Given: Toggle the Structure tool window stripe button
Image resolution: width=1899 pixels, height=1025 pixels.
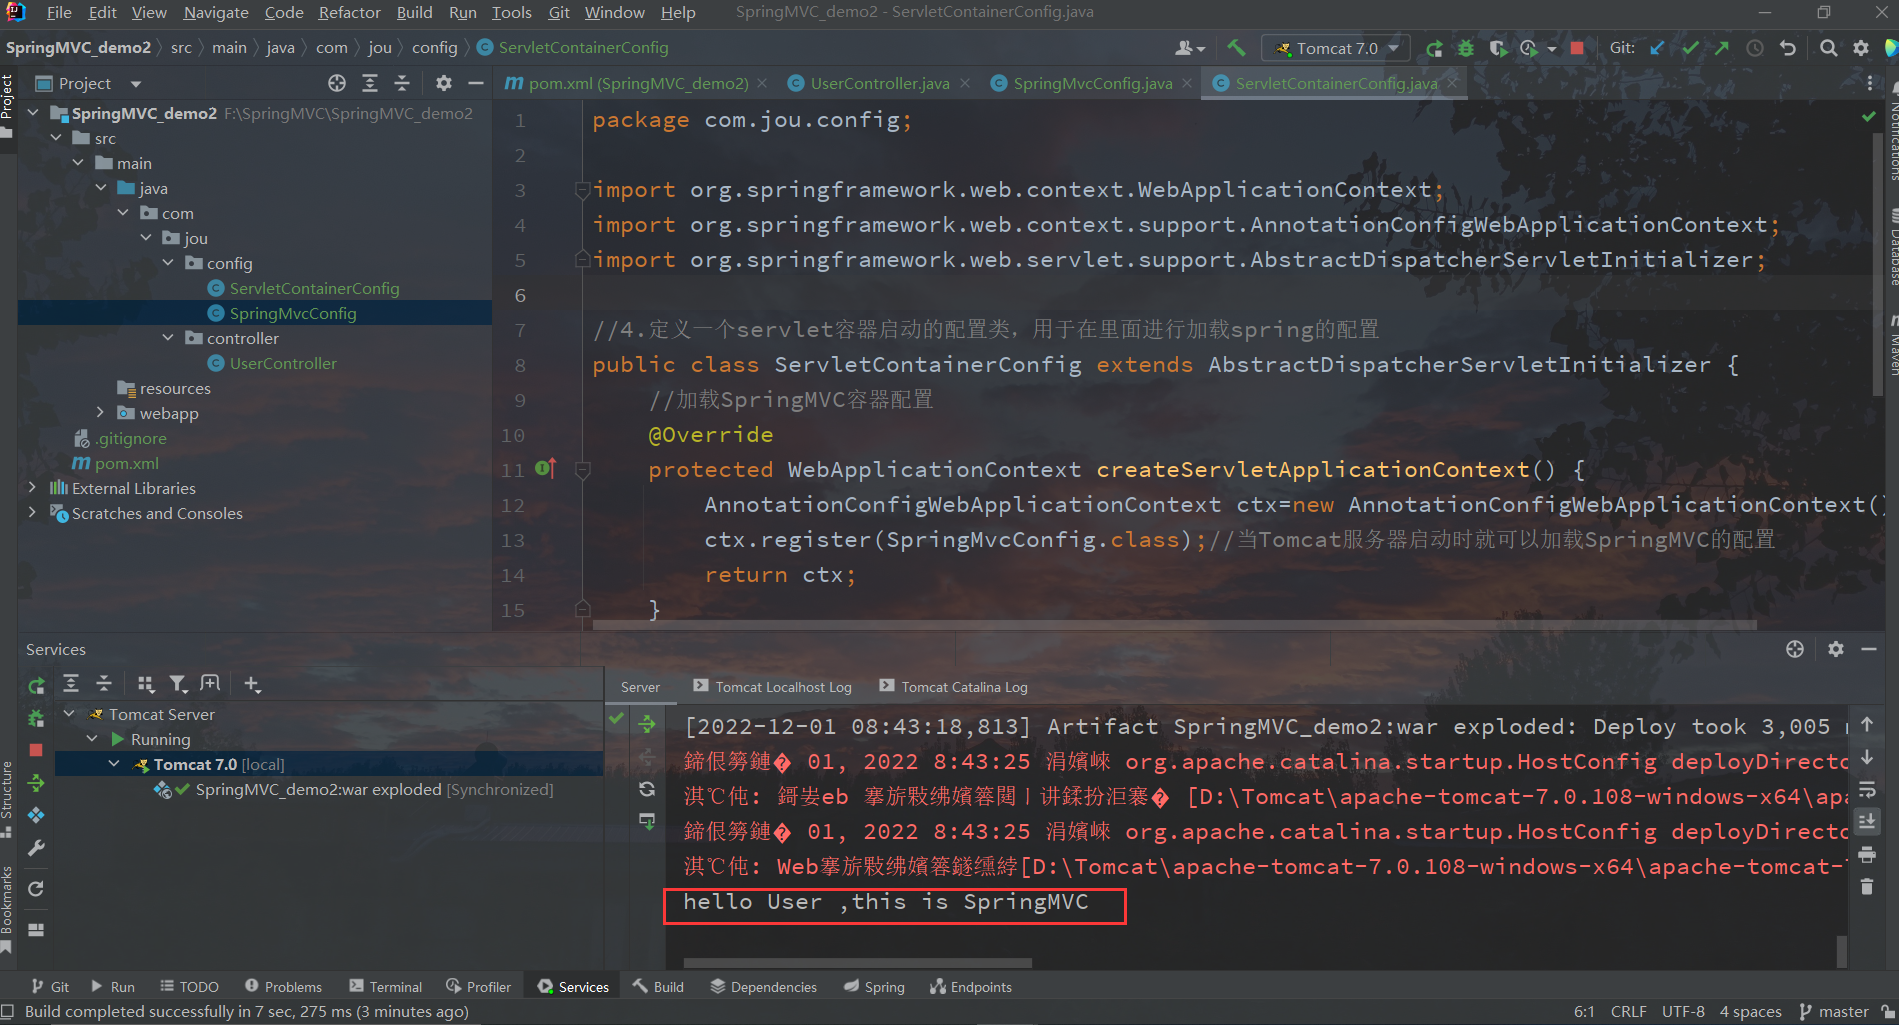Looking at the screenshot, I should coord(8,795).
